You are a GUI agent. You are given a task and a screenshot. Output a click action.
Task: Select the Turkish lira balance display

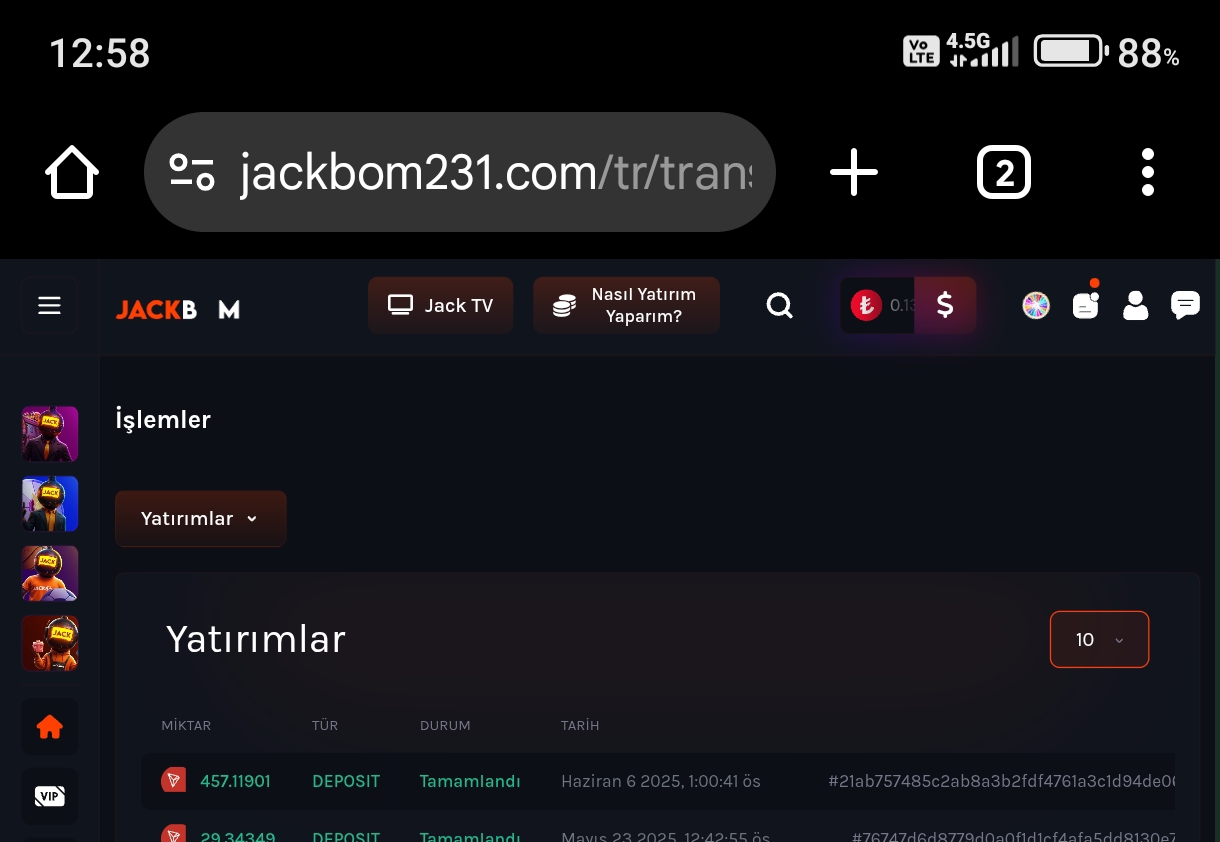[878, 305]
